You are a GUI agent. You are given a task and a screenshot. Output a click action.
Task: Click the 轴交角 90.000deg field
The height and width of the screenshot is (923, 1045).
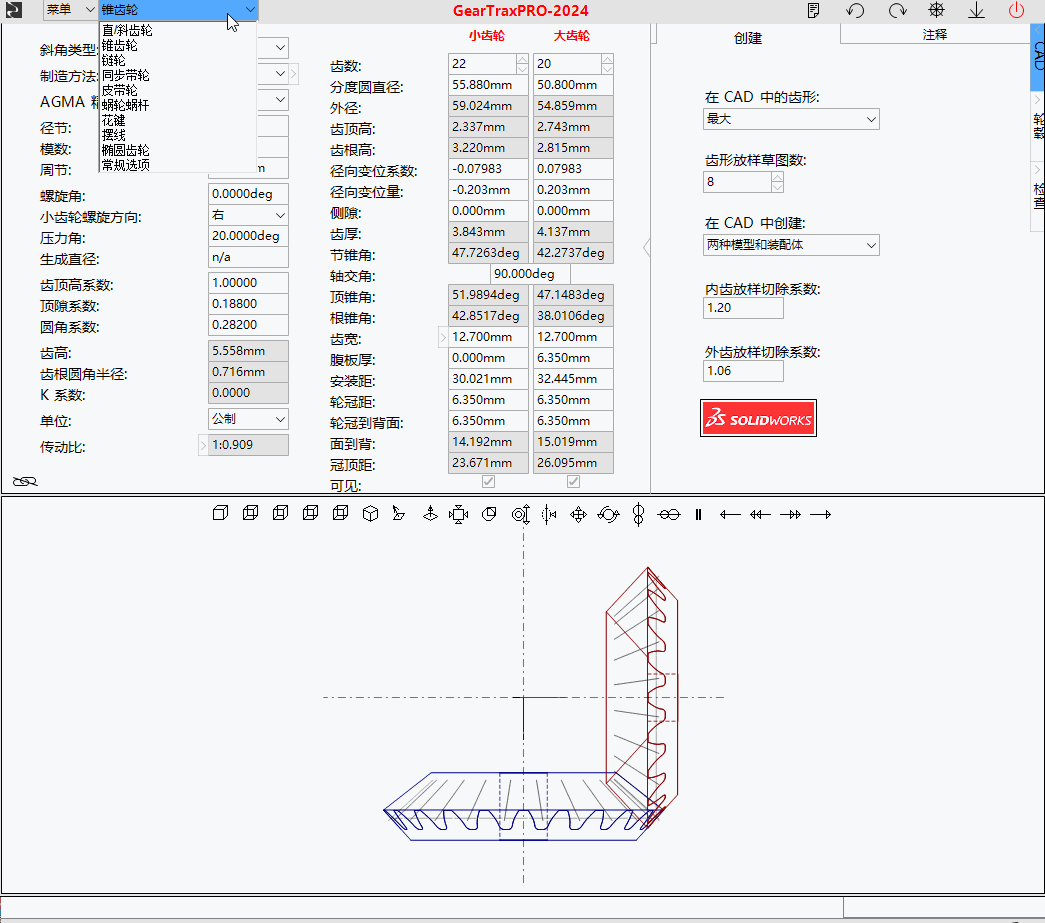coord(530,274)
